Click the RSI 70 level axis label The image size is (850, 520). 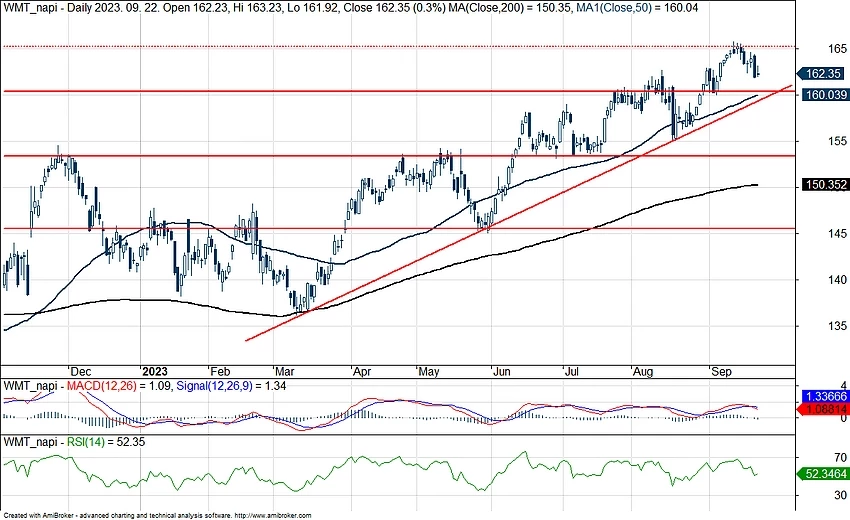click(x=841, y=458)
